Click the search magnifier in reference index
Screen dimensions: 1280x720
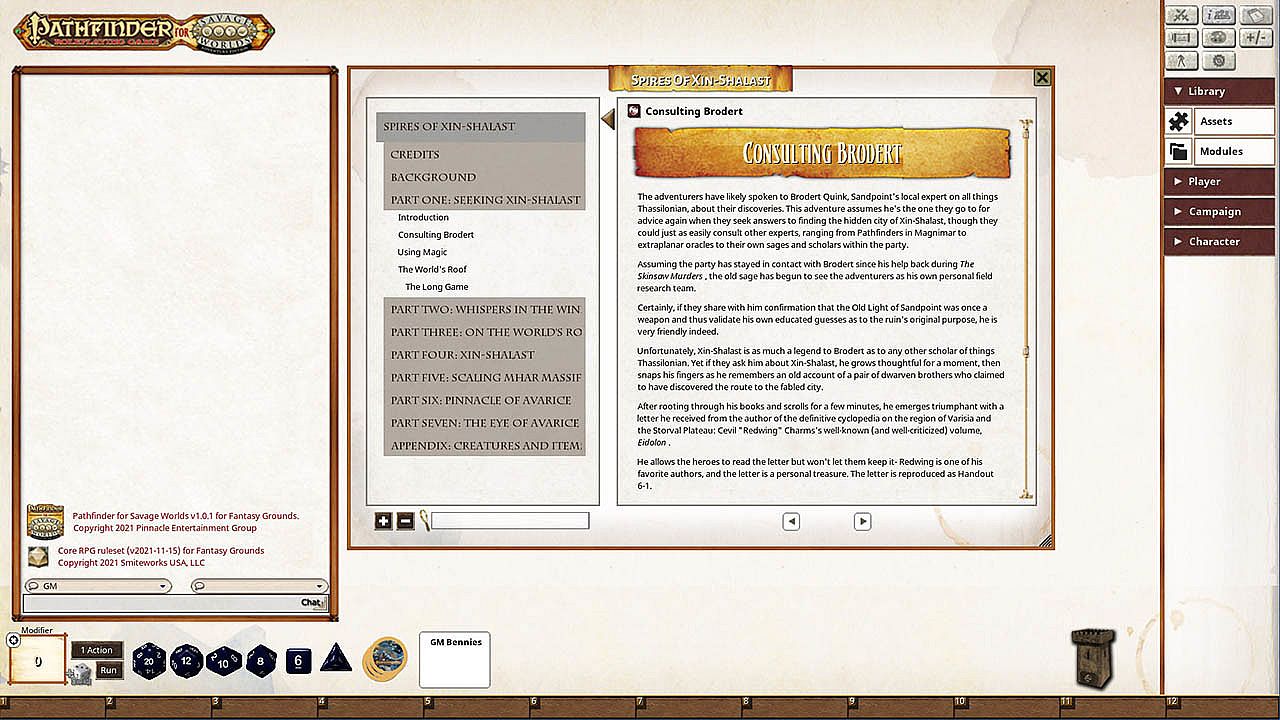point(424,520)
